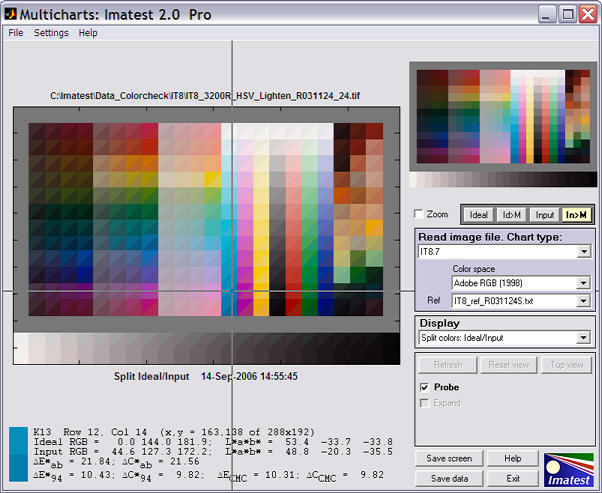Viewport: 602px width, 493px height.
Task: Click the Multicharts title bar app icon
Action: click(x=10, y=14)
